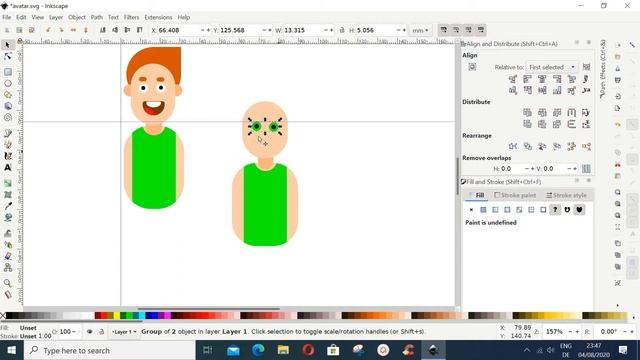The image size is (640, 360).
Task: Select the Eraser tool
Action: point(7,256)
